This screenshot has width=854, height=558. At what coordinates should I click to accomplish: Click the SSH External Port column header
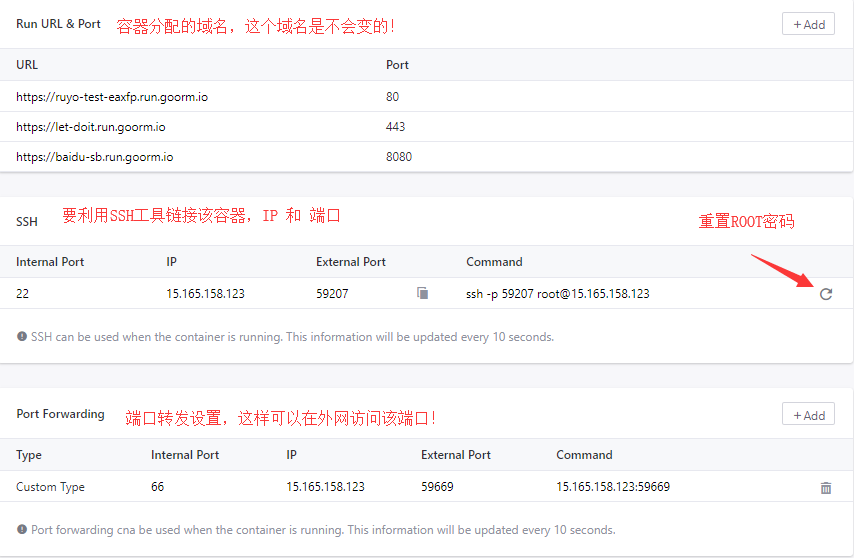pyautogui.click(x=351, y=262)
